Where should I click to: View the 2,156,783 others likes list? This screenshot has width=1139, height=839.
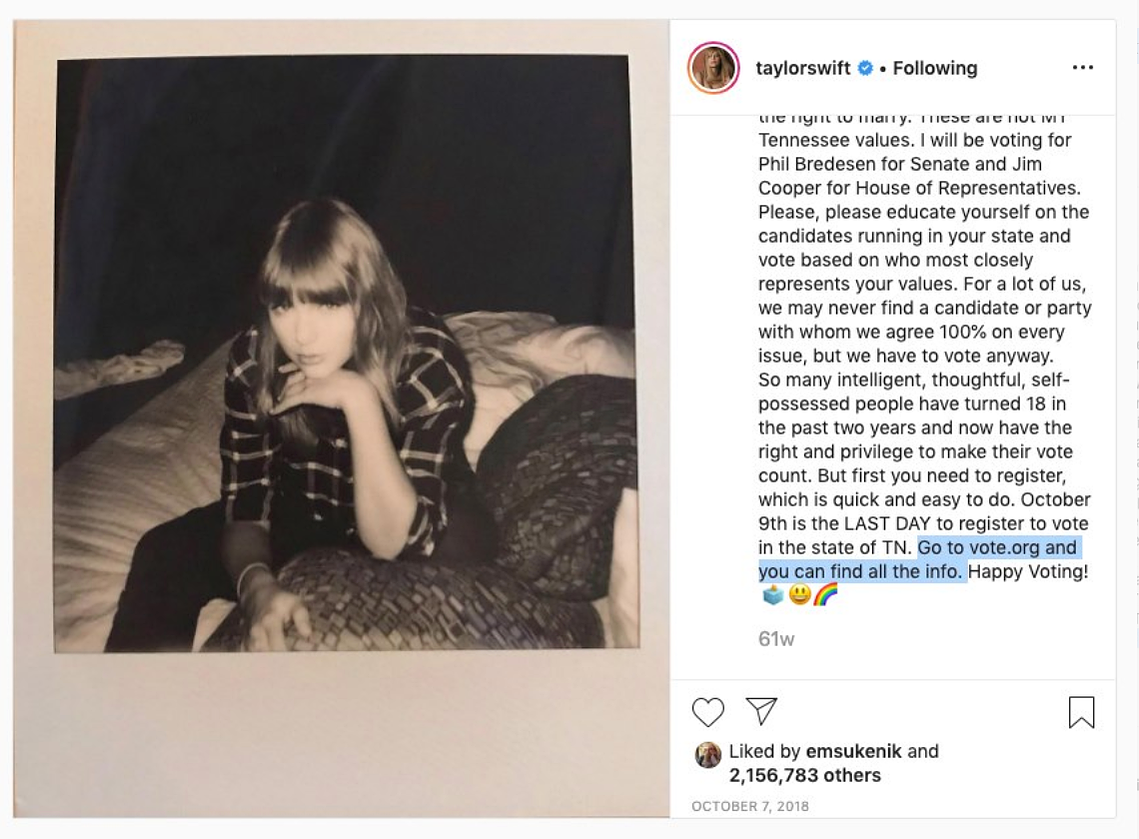[x=805, y=775]
